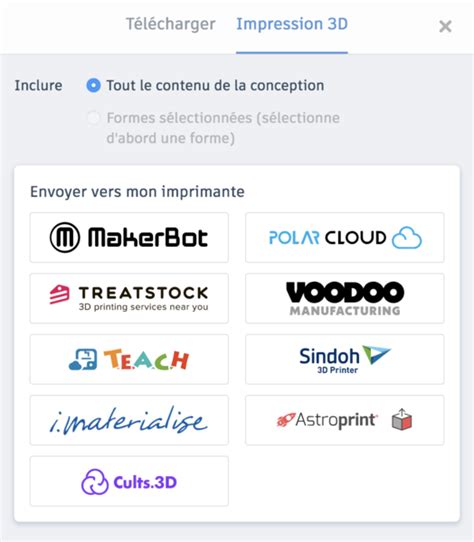
Task: Select the MakerBot printer option
Action: click(129, 237)
